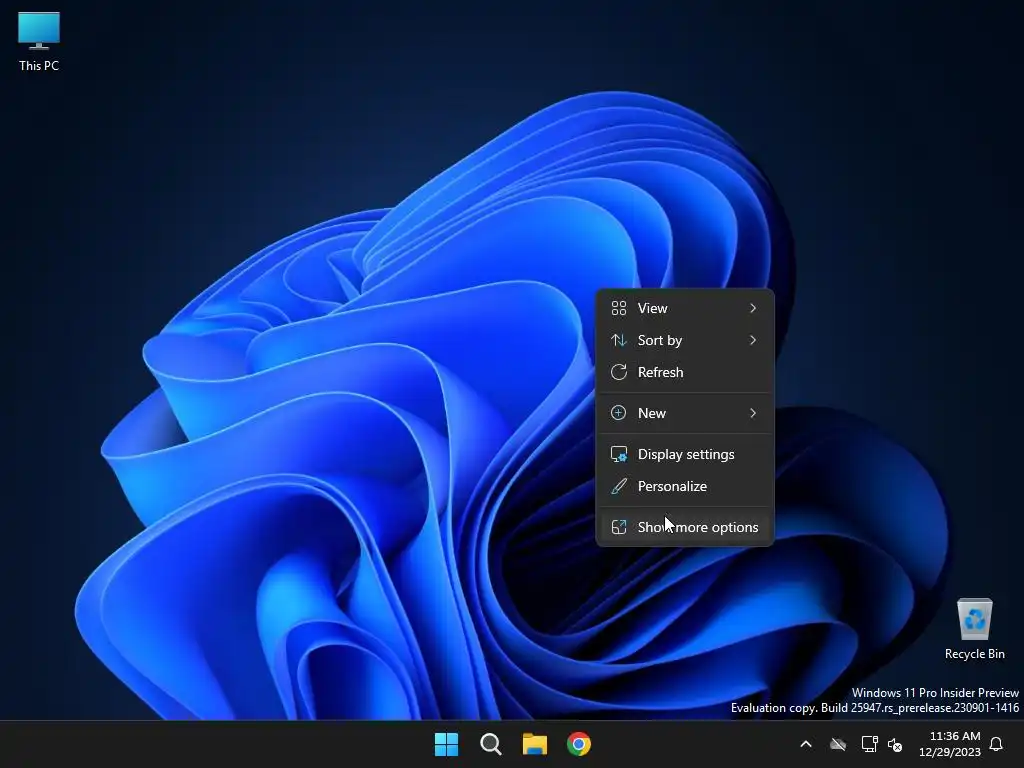This screenshot has width=1024, height=768.
Task: Show hidden system tray icons chevron
Action: click(x=806, y=744)
